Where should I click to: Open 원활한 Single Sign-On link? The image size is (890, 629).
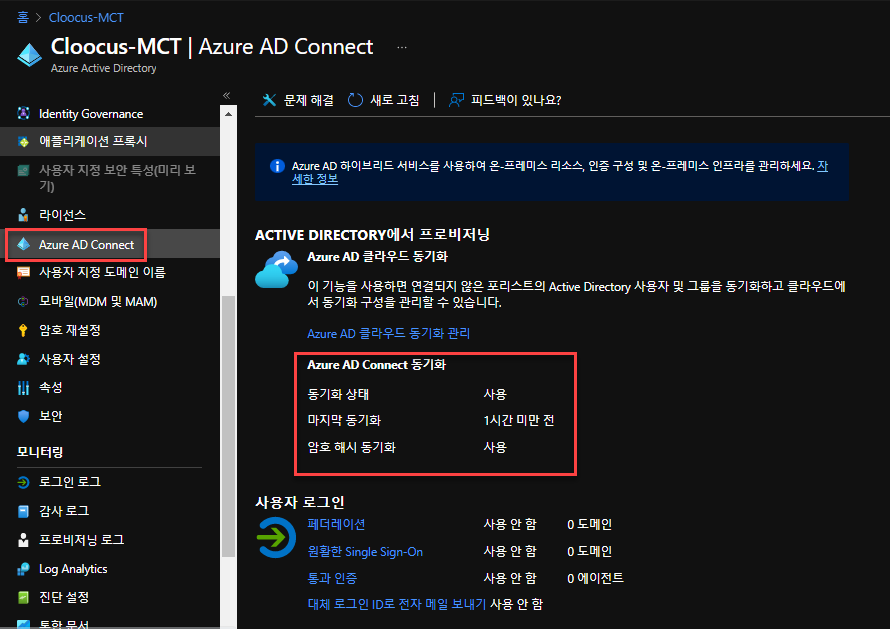pyautogui.click(x=365, y=552)
